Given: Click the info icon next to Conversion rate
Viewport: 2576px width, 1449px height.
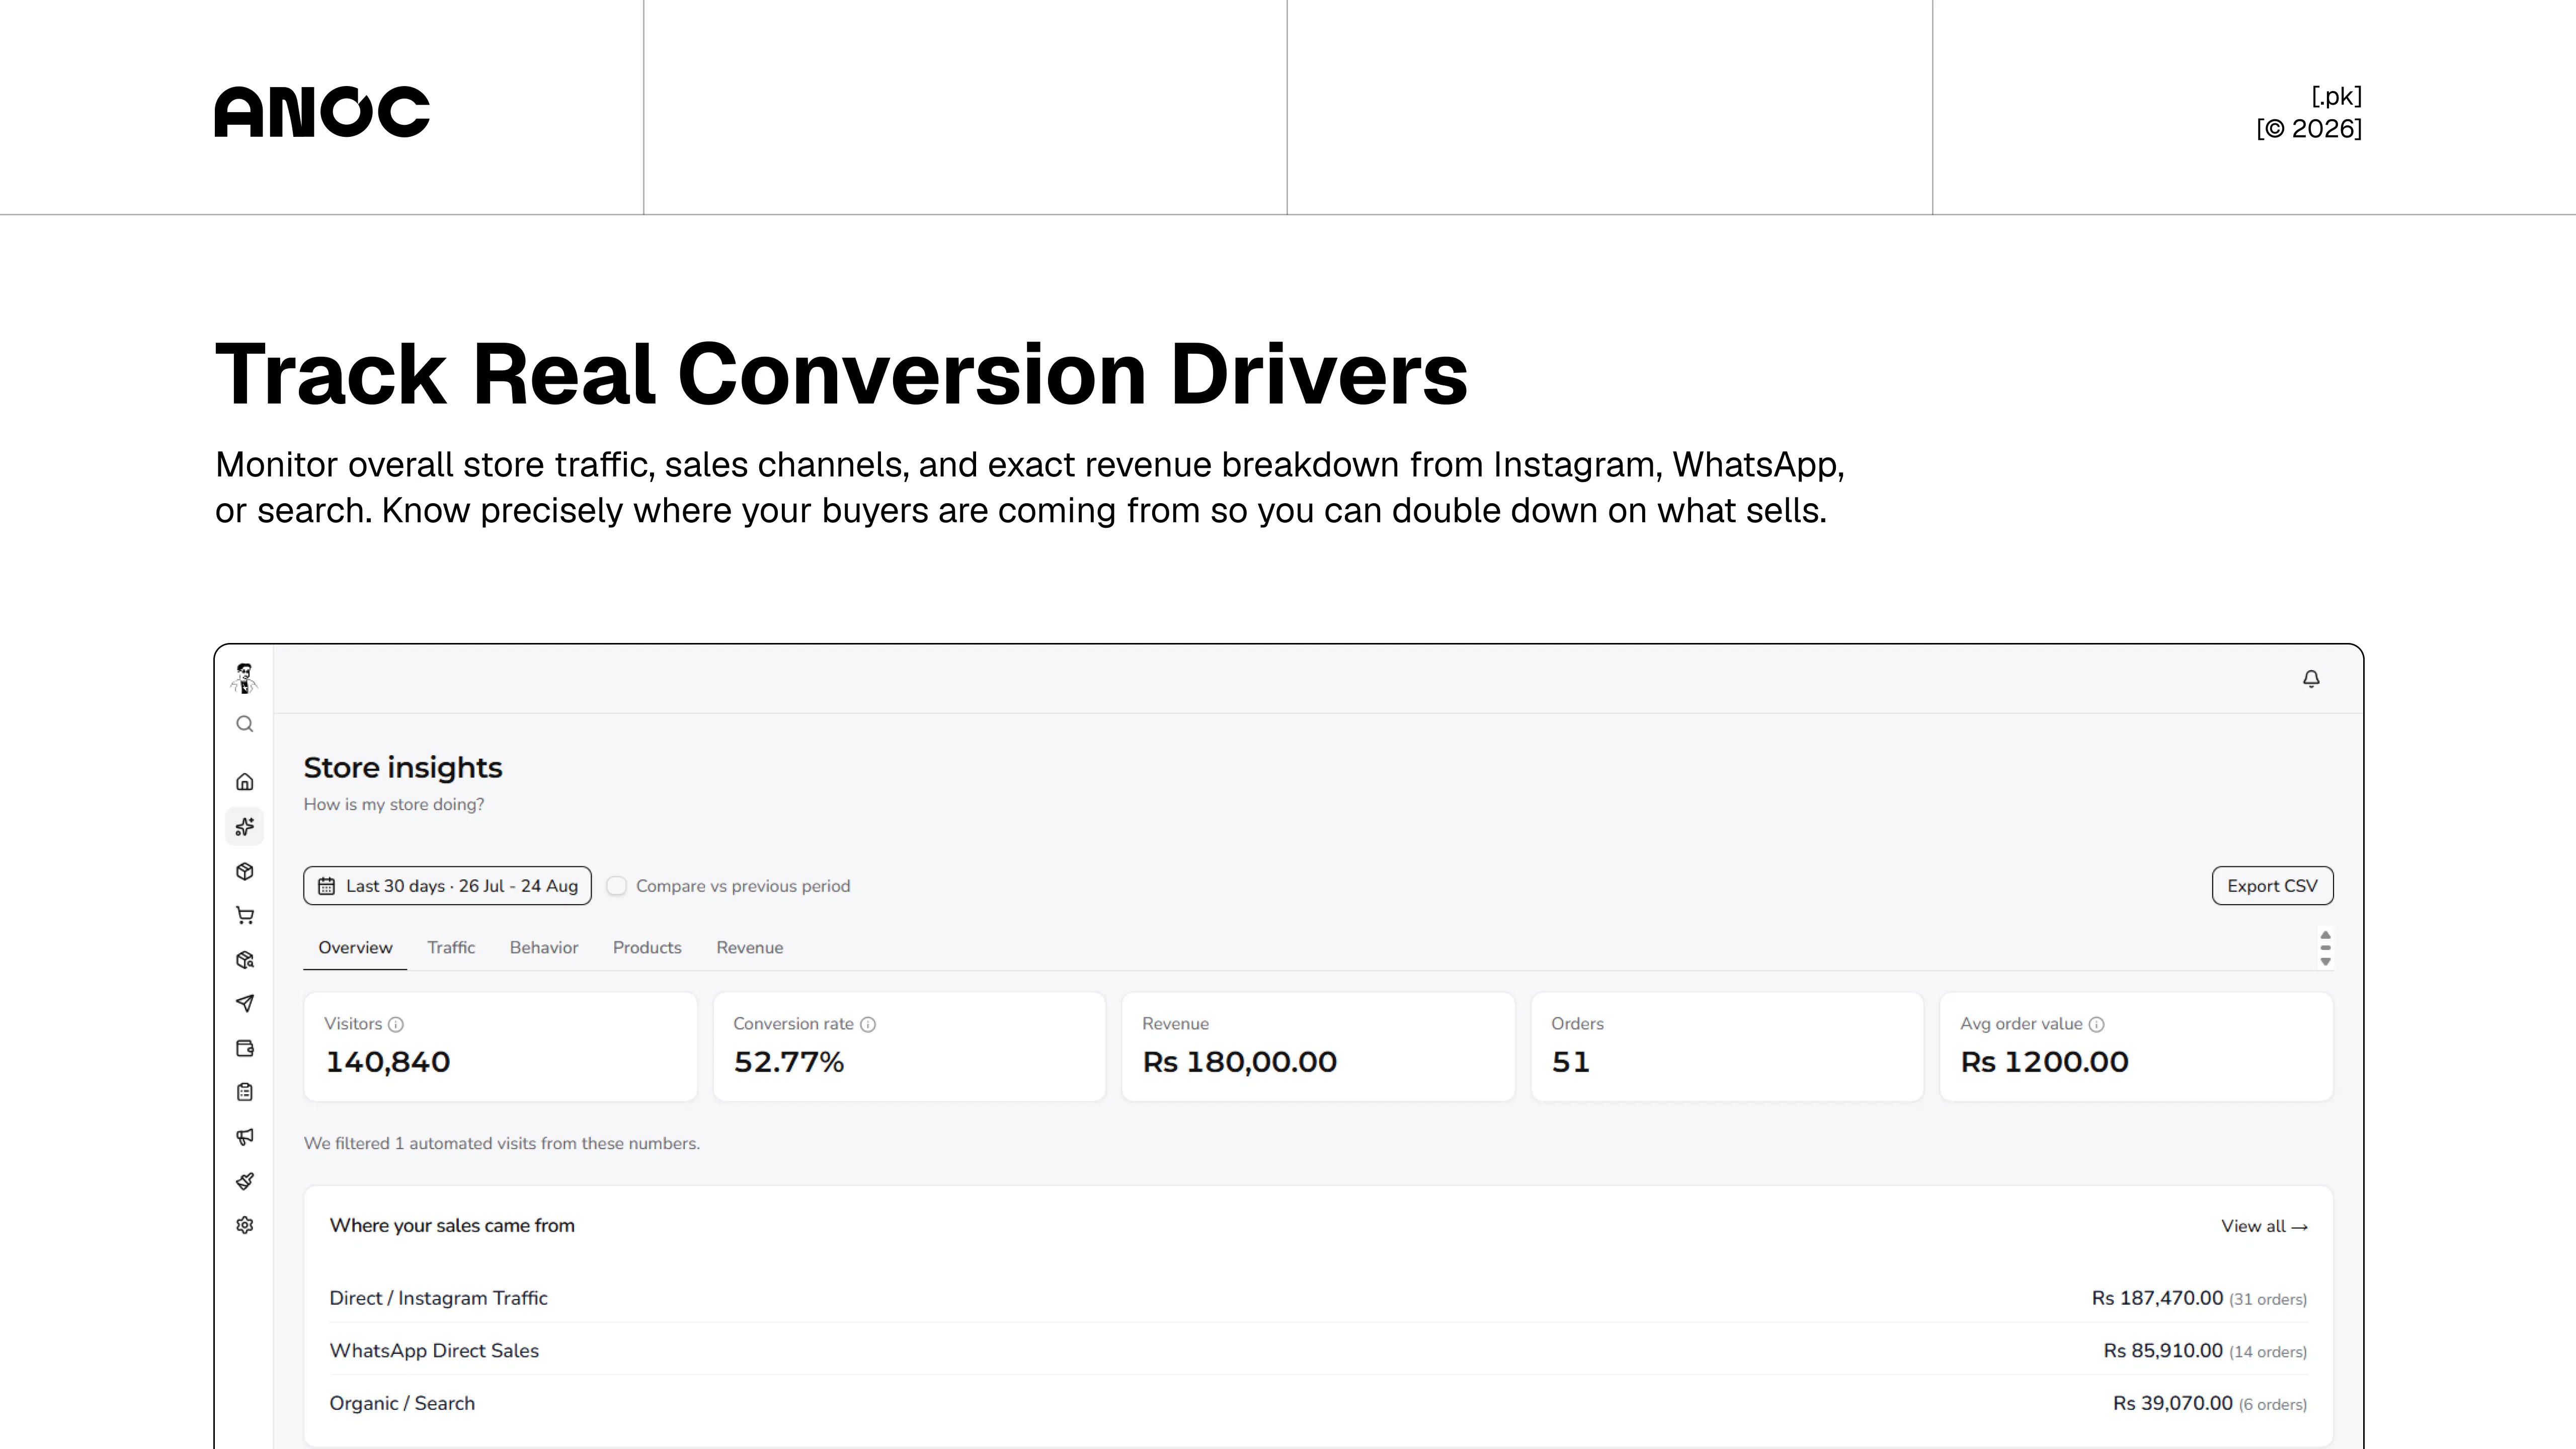Looking at the screenshot, I should tap(868, 1024).
